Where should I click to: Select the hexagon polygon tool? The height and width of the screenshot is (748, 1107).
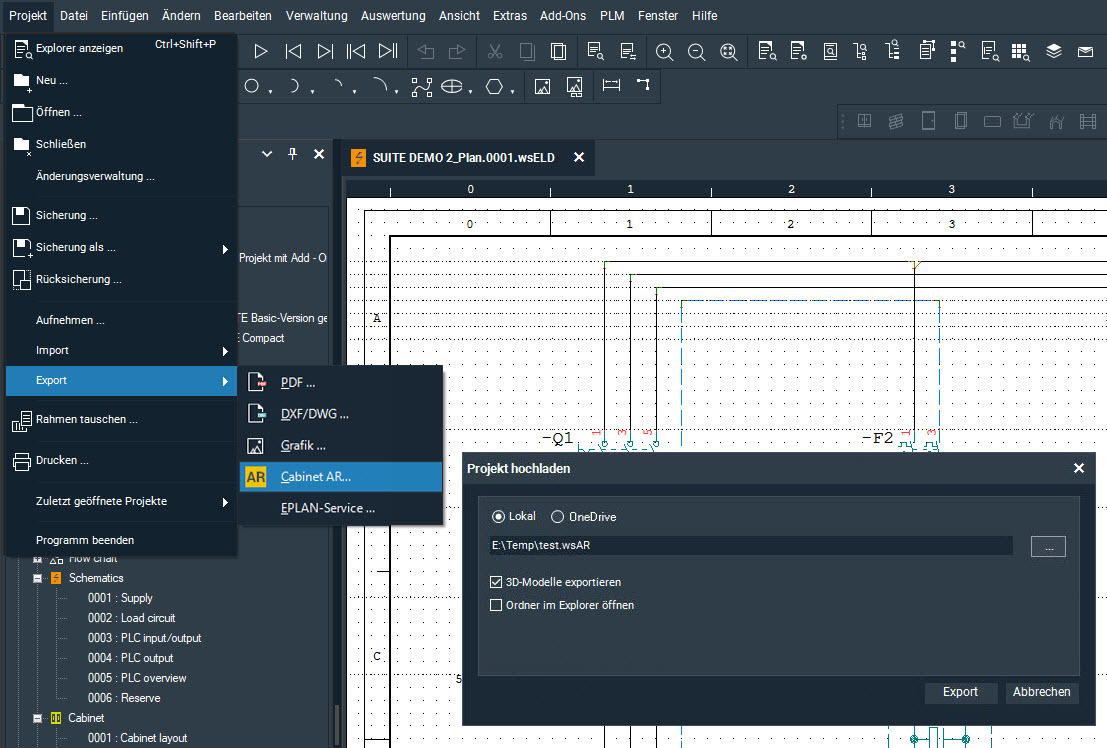[x=494, y=86]
